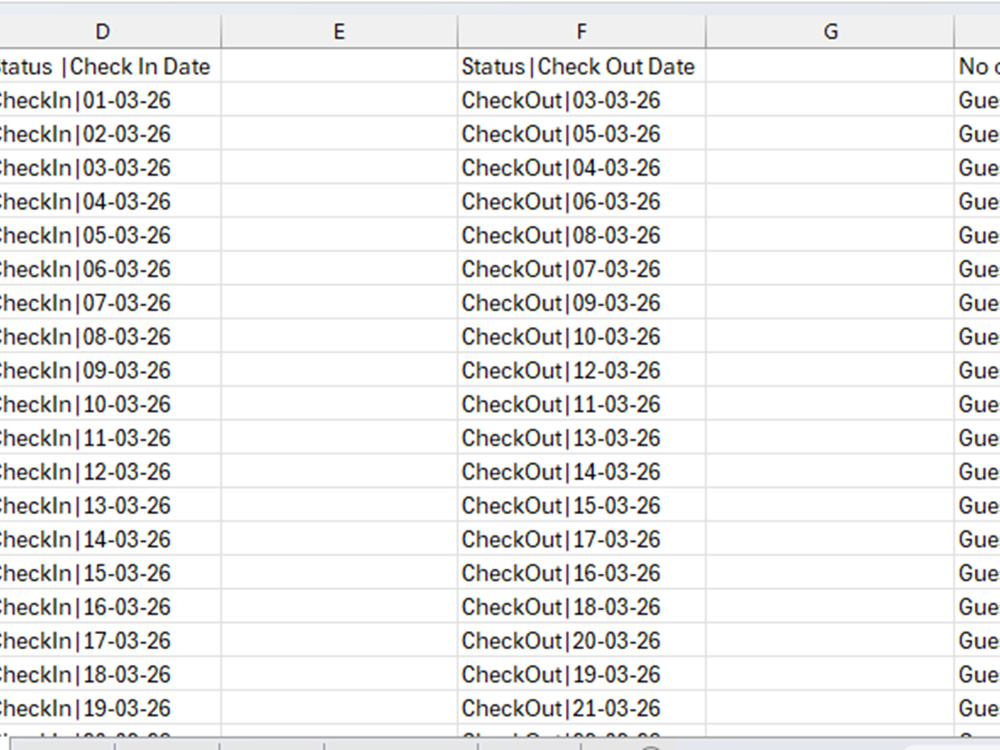Select column G header
This screenshot has height=750, width=1000.
pyautogui.click(x=830, y=32)
